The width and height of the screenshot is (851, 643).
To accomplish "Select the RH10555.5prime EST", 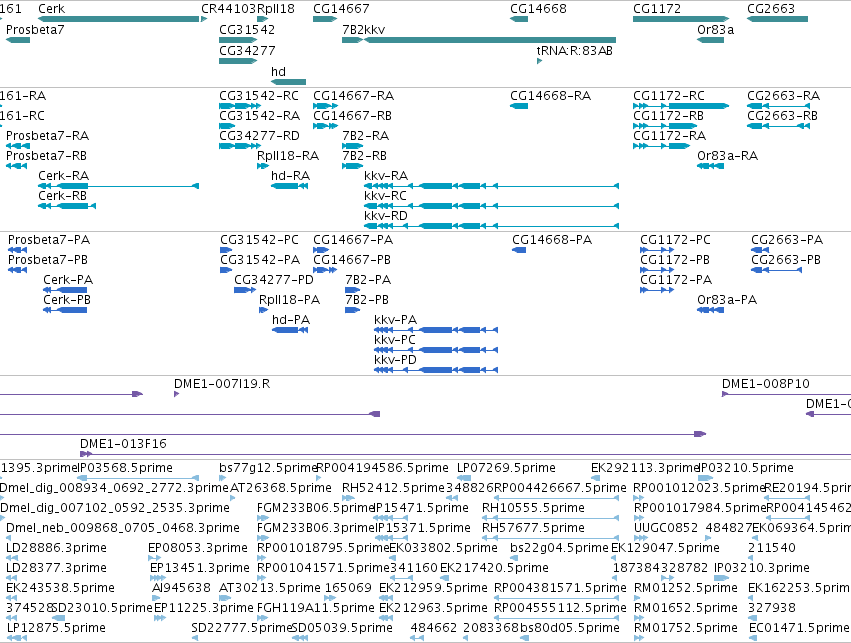I will click(550, 518).
